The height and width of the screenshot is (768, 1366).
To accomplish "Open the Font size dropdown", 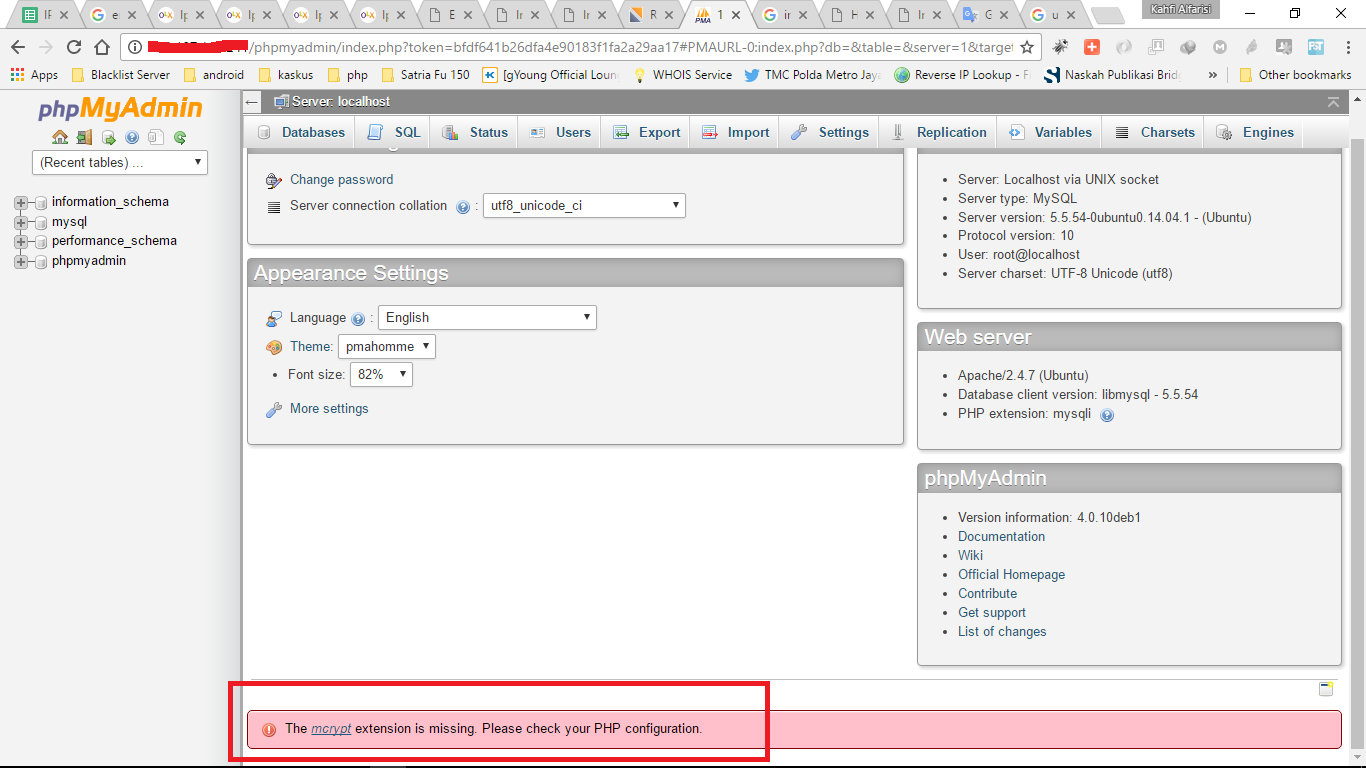I will 380,374.
